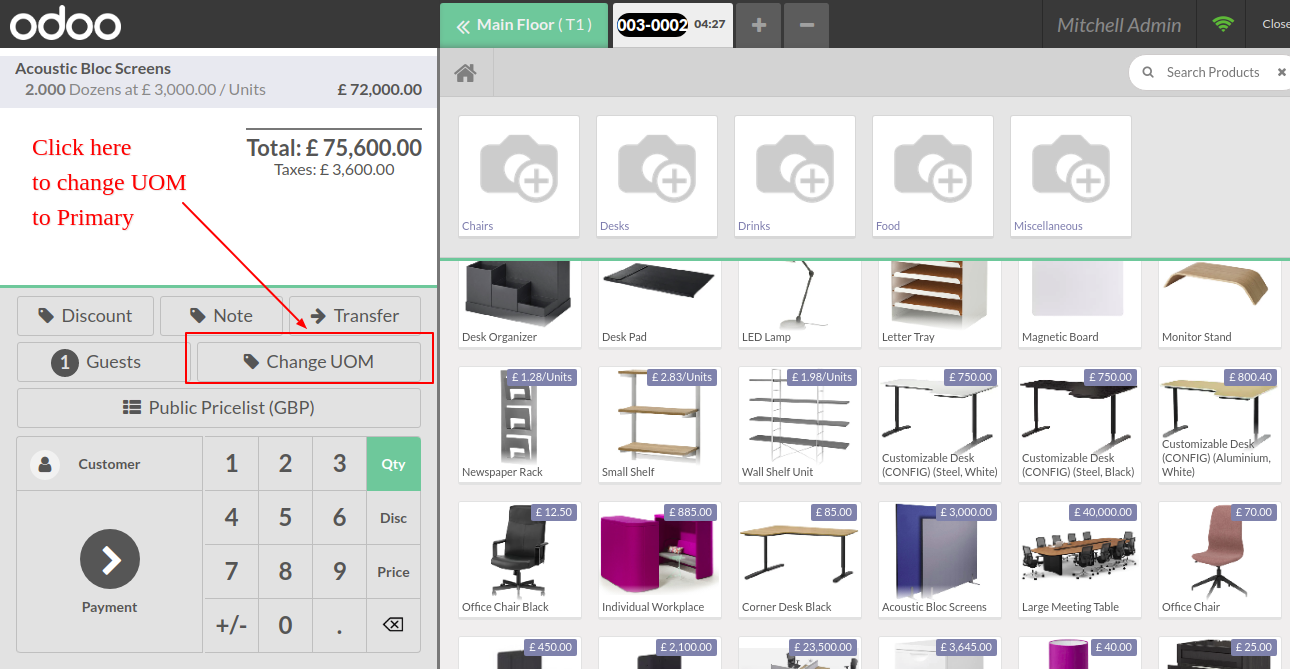Click the green wifi connection status icon
This screenshot has width=1290, height=669.
click(x=1223, y=25)
